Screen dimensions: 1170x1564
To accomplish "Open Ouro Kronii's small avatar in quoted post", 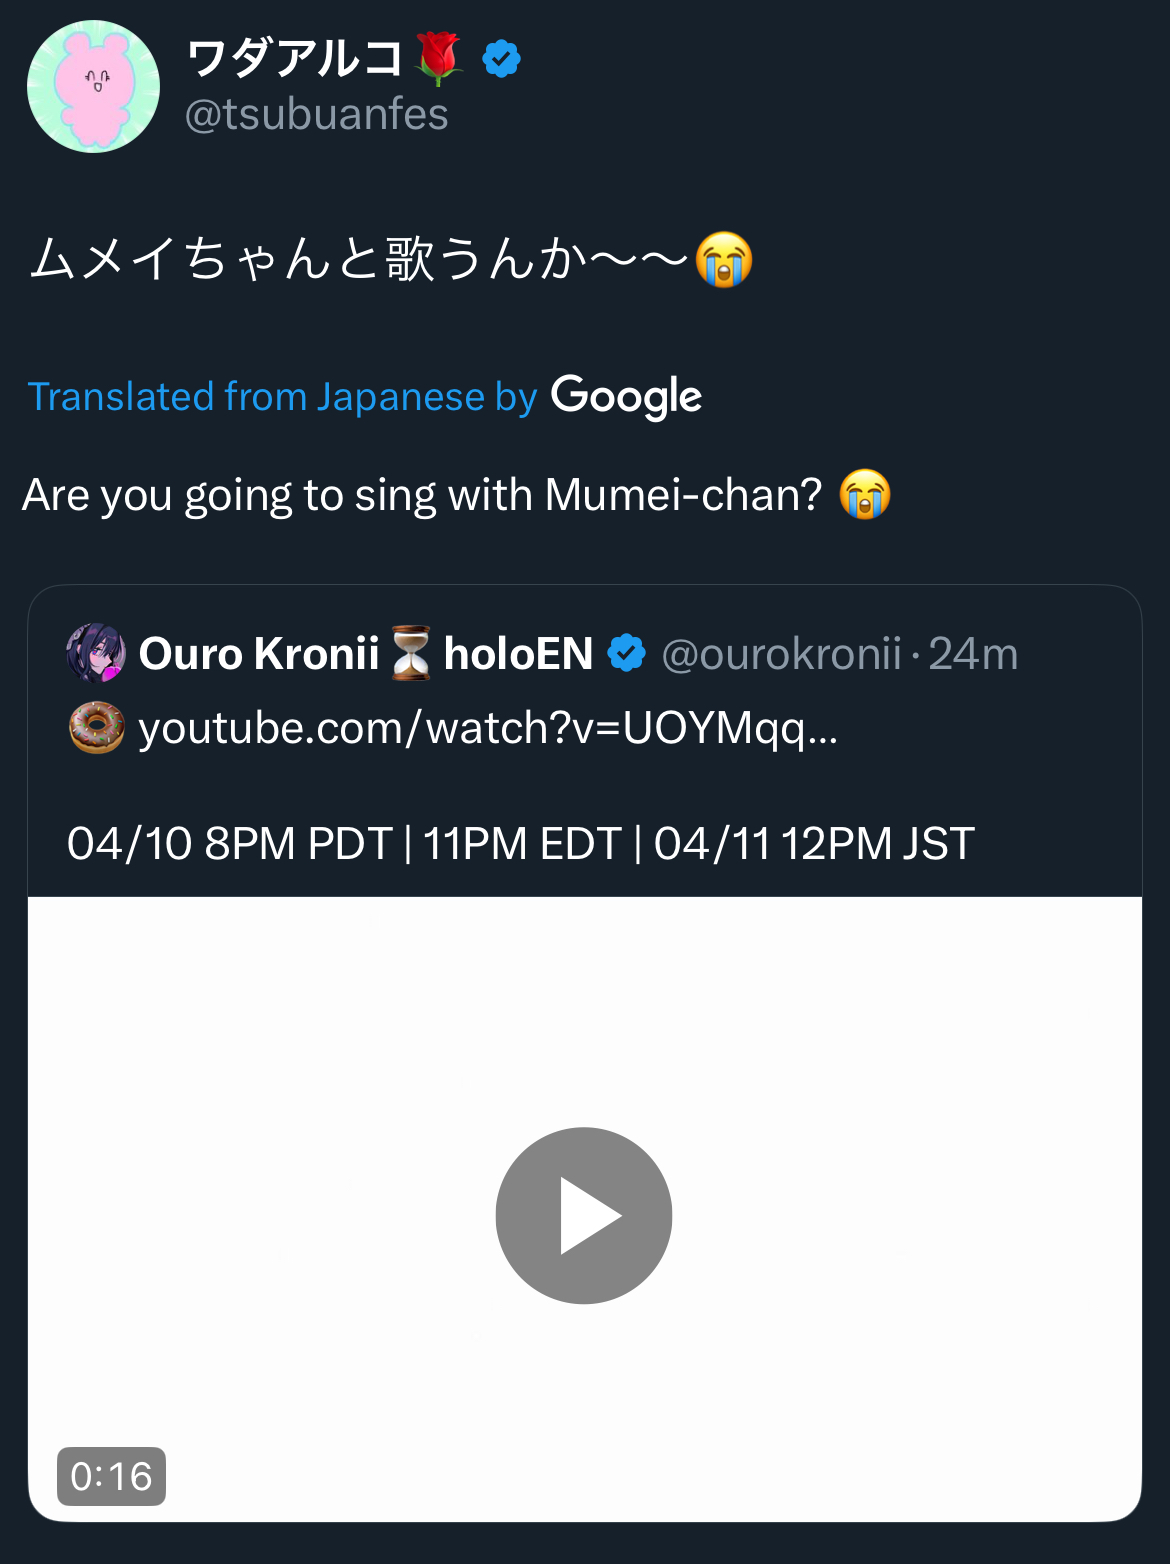I will [96, 653].
